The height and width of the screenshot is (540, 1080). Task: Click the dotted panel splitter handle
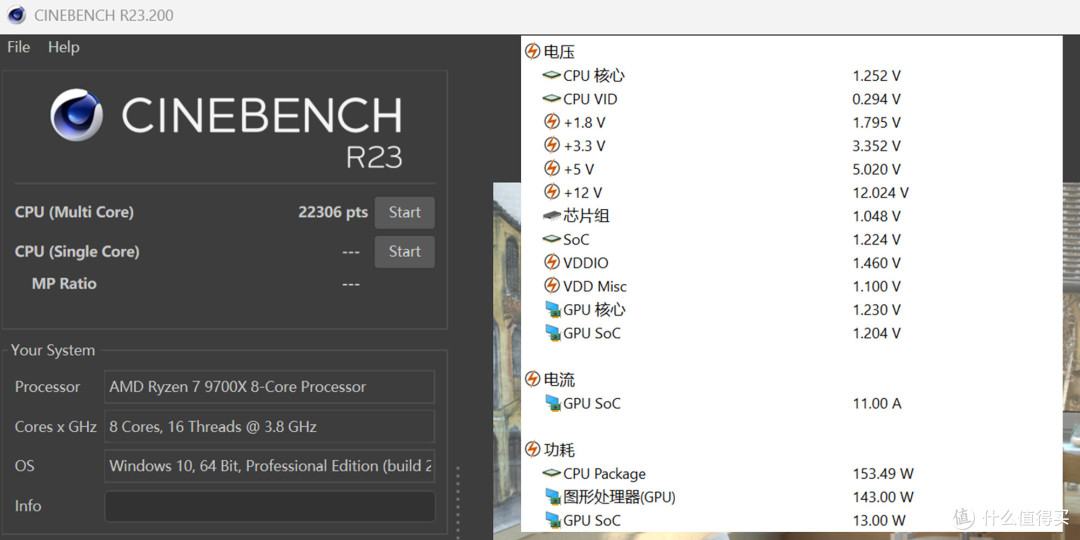point(458,503)
